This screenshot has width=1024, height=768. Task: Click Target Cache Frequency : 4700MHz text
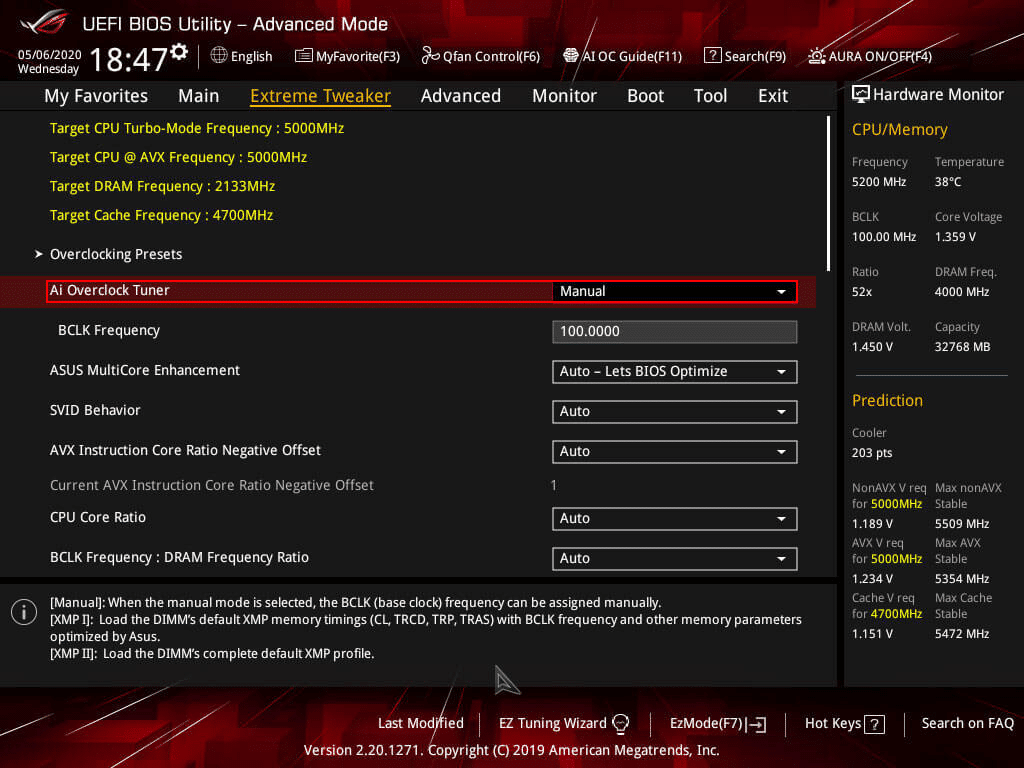(x=161, y=215)
